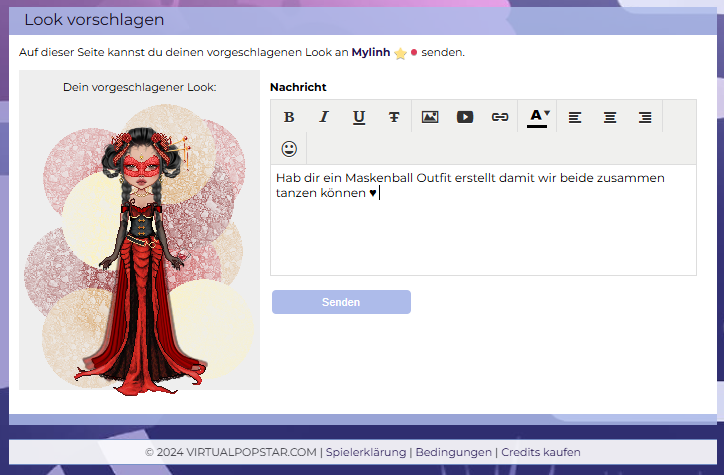Viewport: 724px width, 475px height.
Task: Click the '© 2024 VIRTUALPOPSTAR.COM' text
Action: point(231,452)
